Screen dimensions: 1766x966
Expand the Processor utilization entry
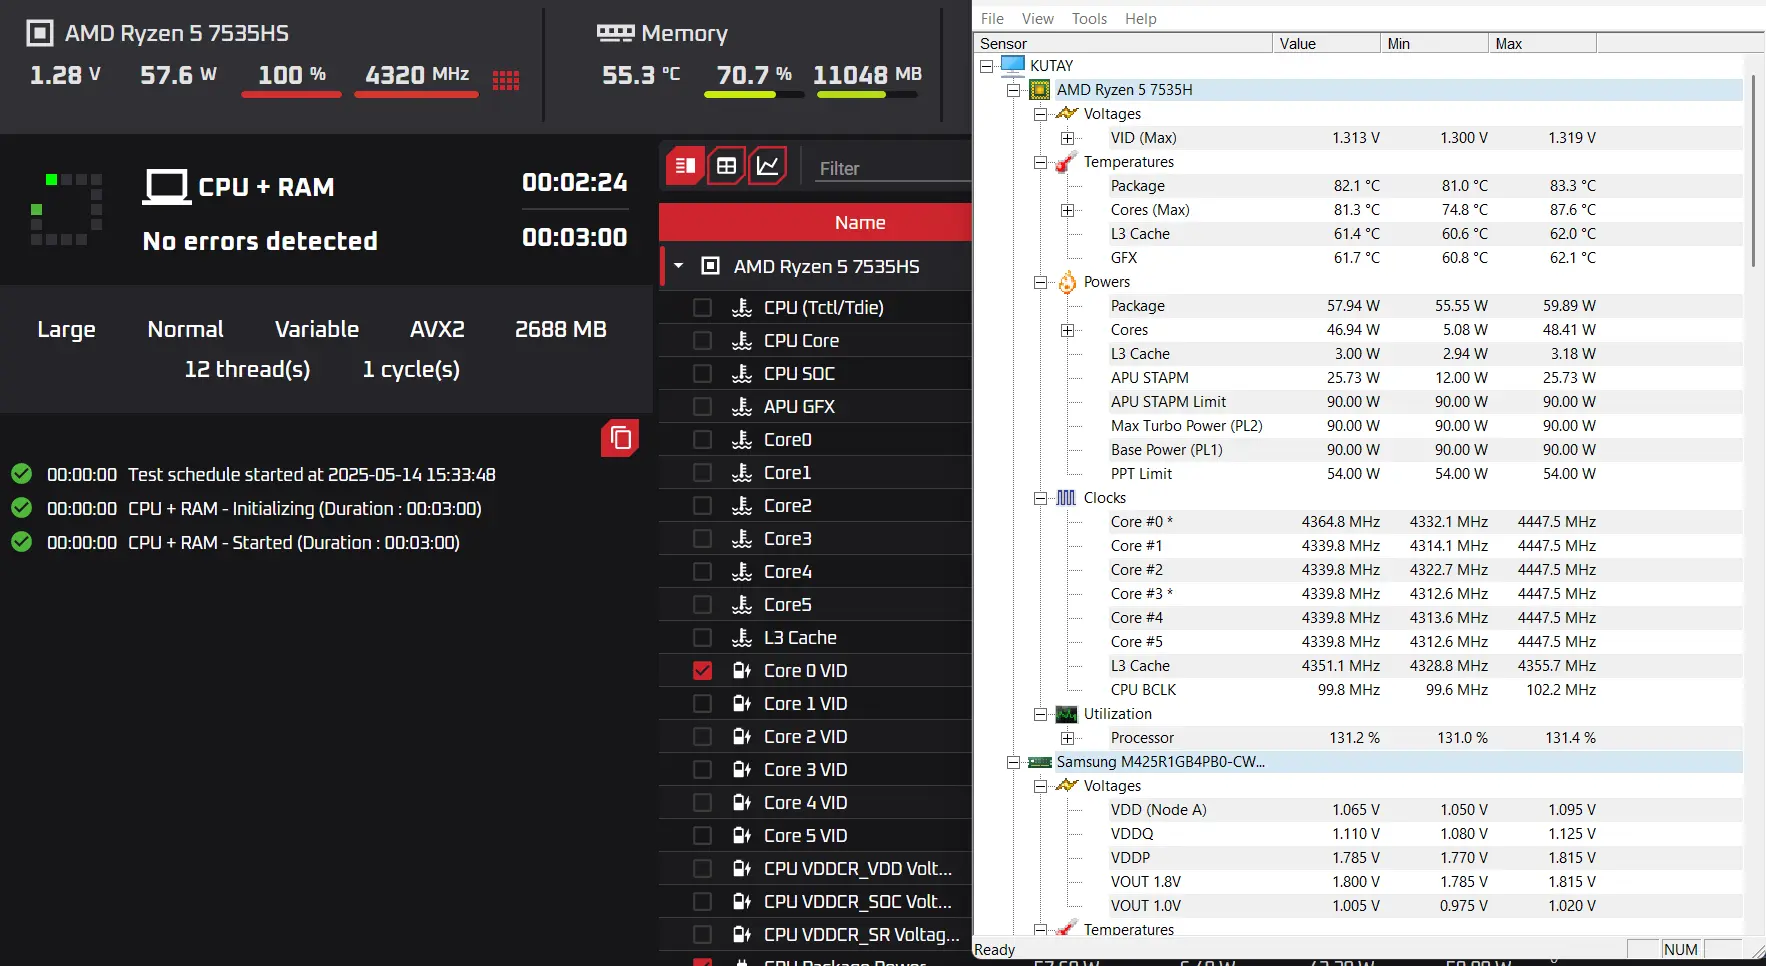tap(1067, 738)
